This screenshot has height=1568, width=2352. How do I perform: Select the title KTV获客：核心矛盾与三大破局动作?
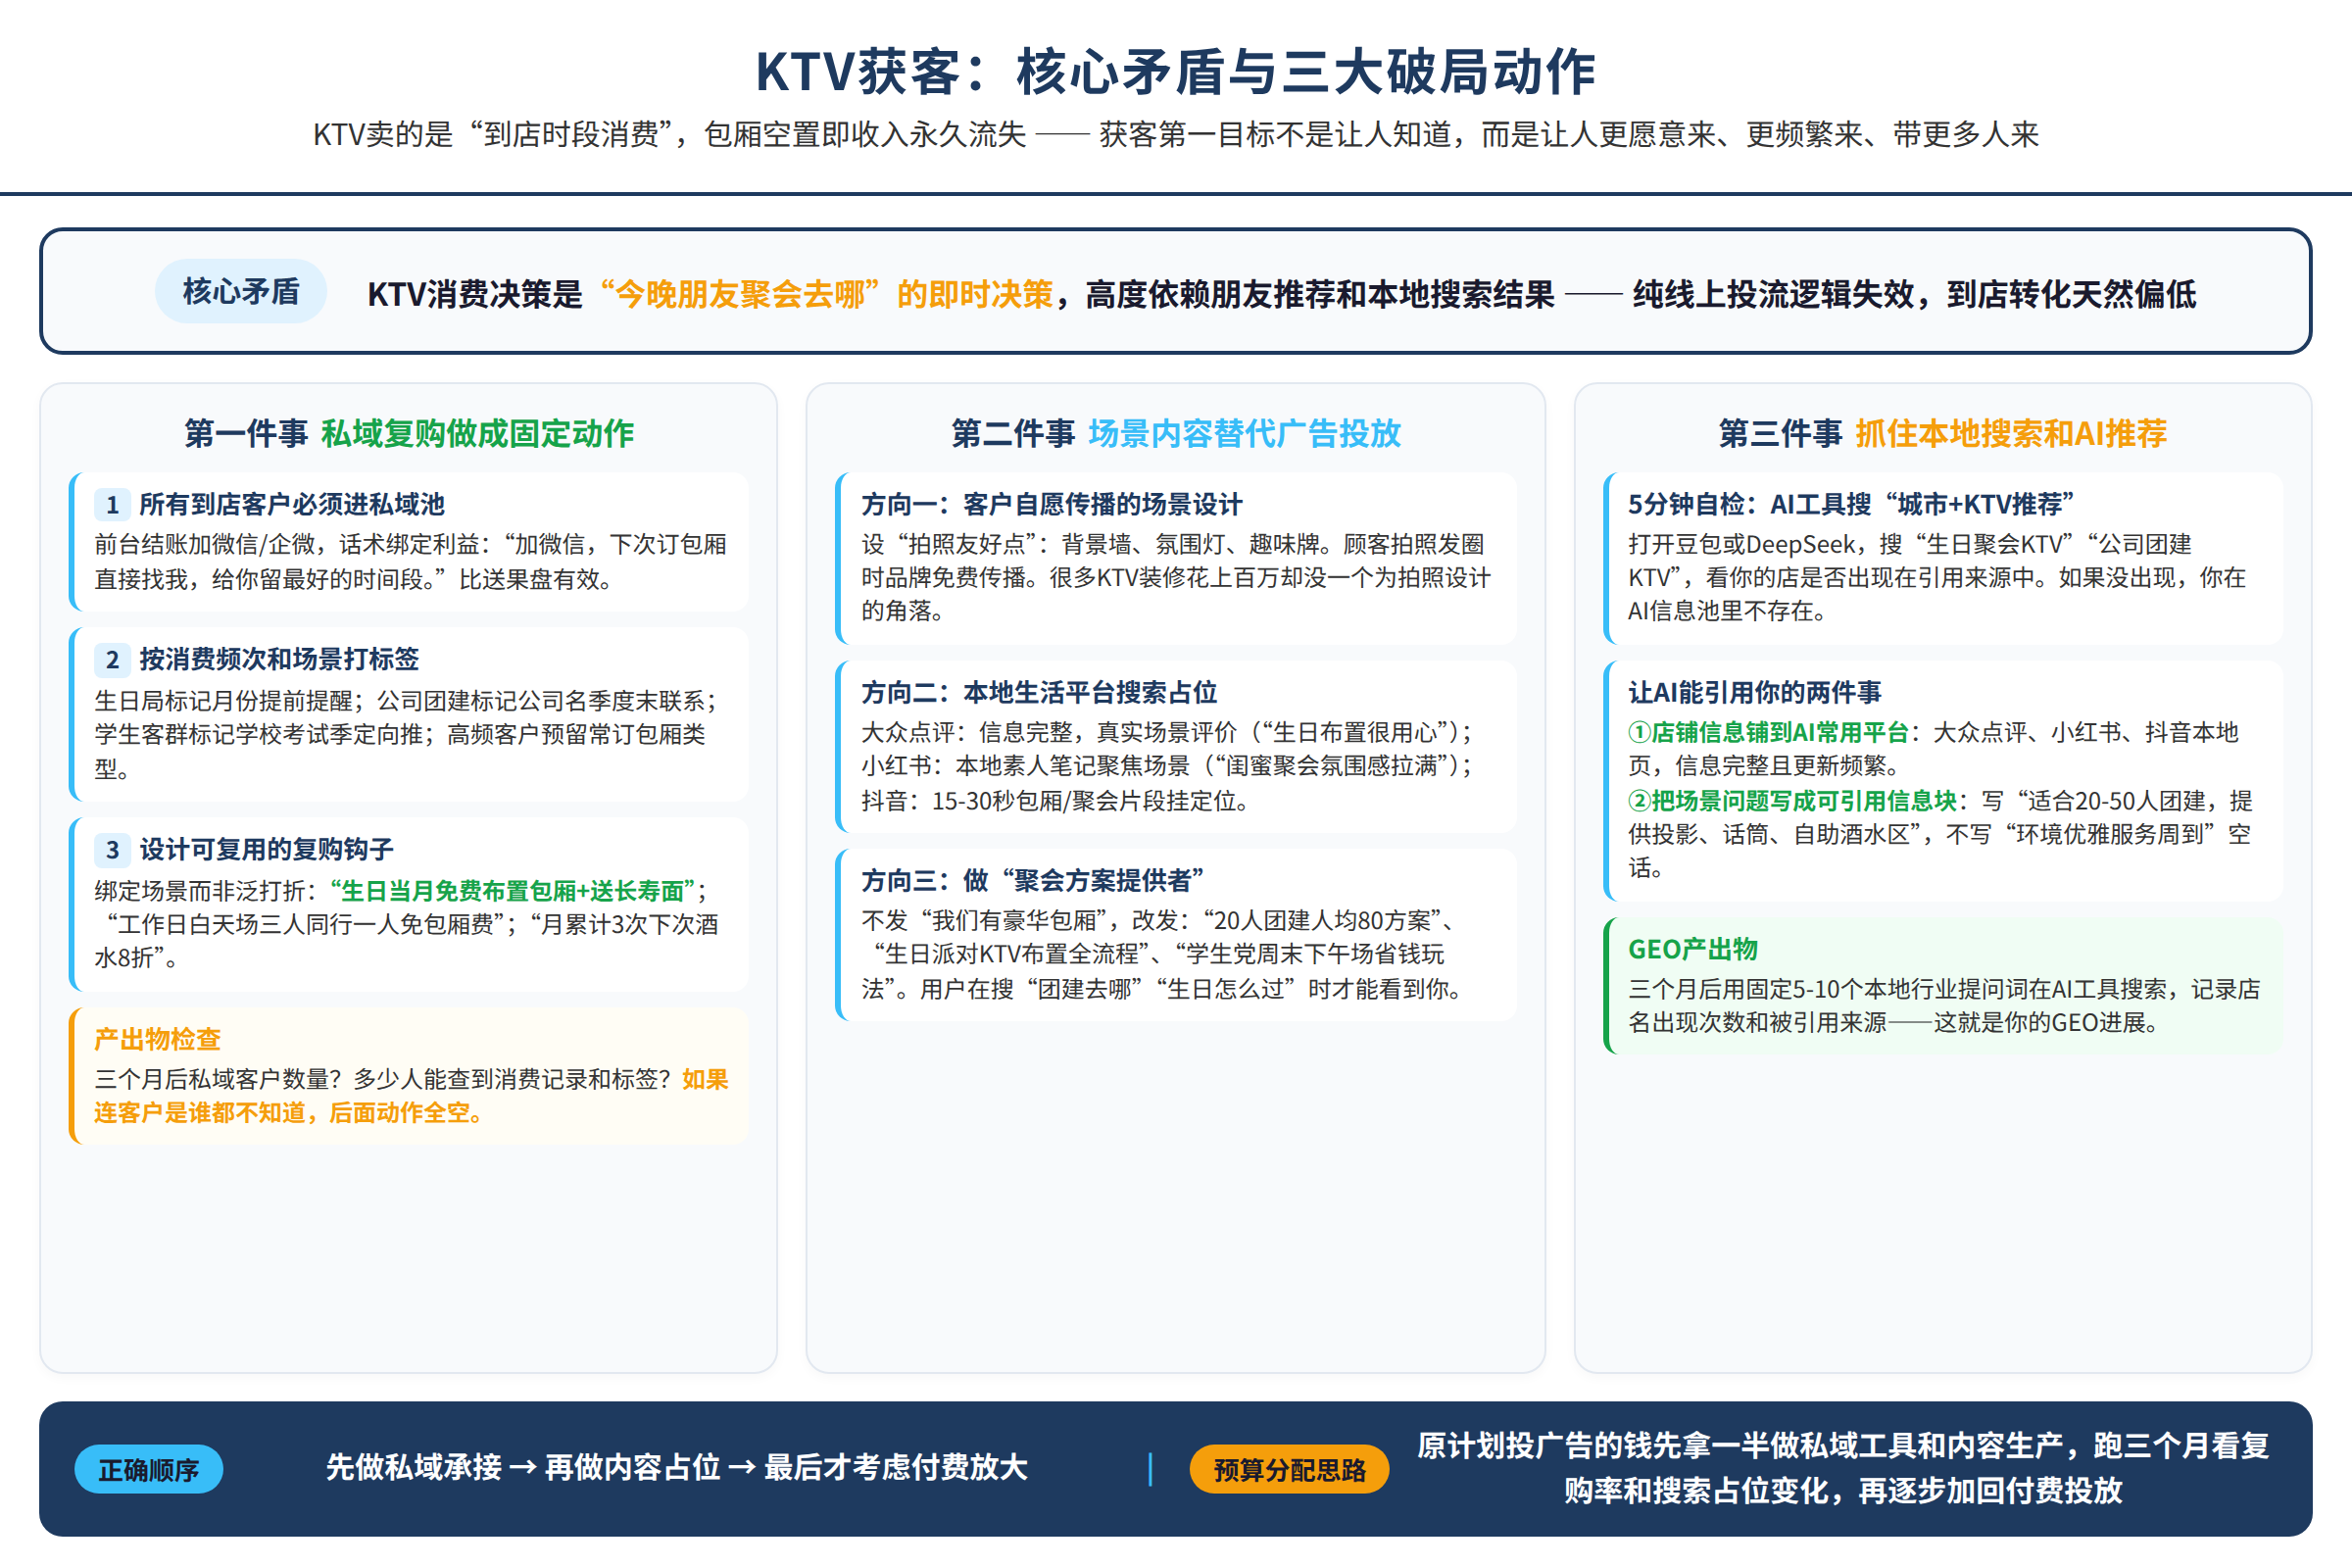[1175, 72]
